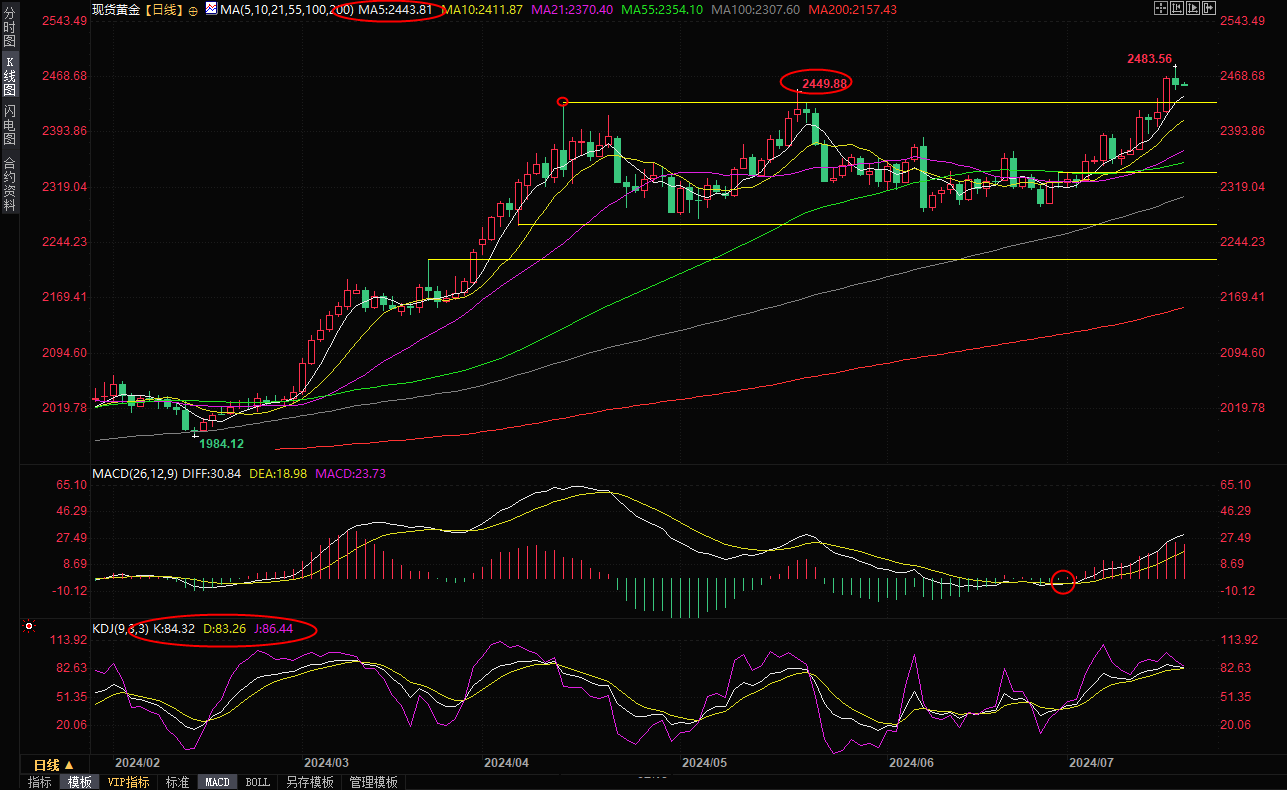
Task: Toggle the BOLL indicator template
Action: point(257,782)
